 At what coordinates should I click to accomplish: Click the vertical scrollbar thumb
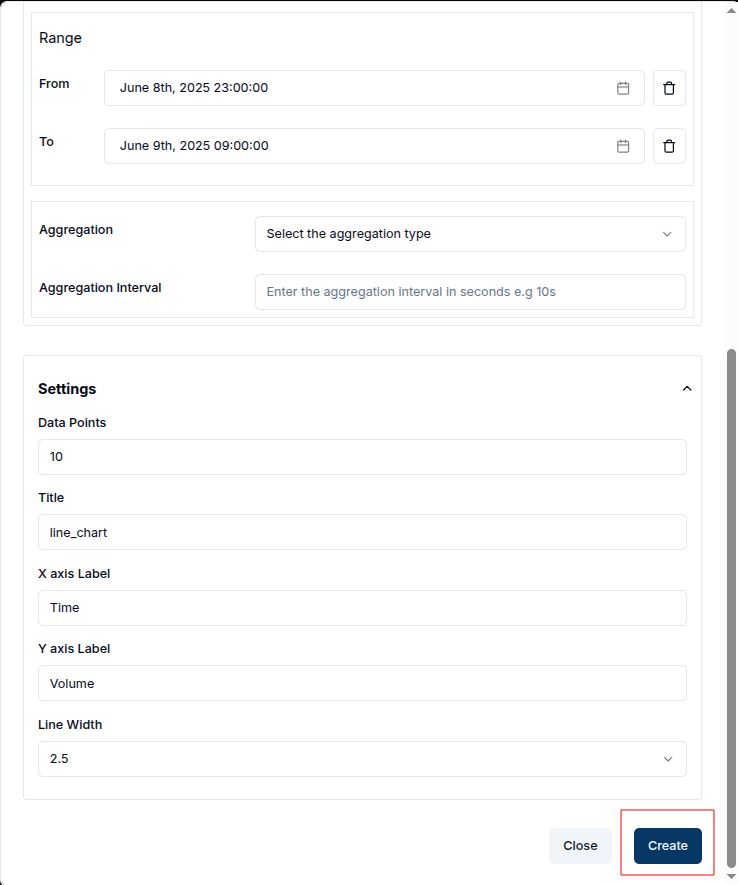click(x=731, y=608)
